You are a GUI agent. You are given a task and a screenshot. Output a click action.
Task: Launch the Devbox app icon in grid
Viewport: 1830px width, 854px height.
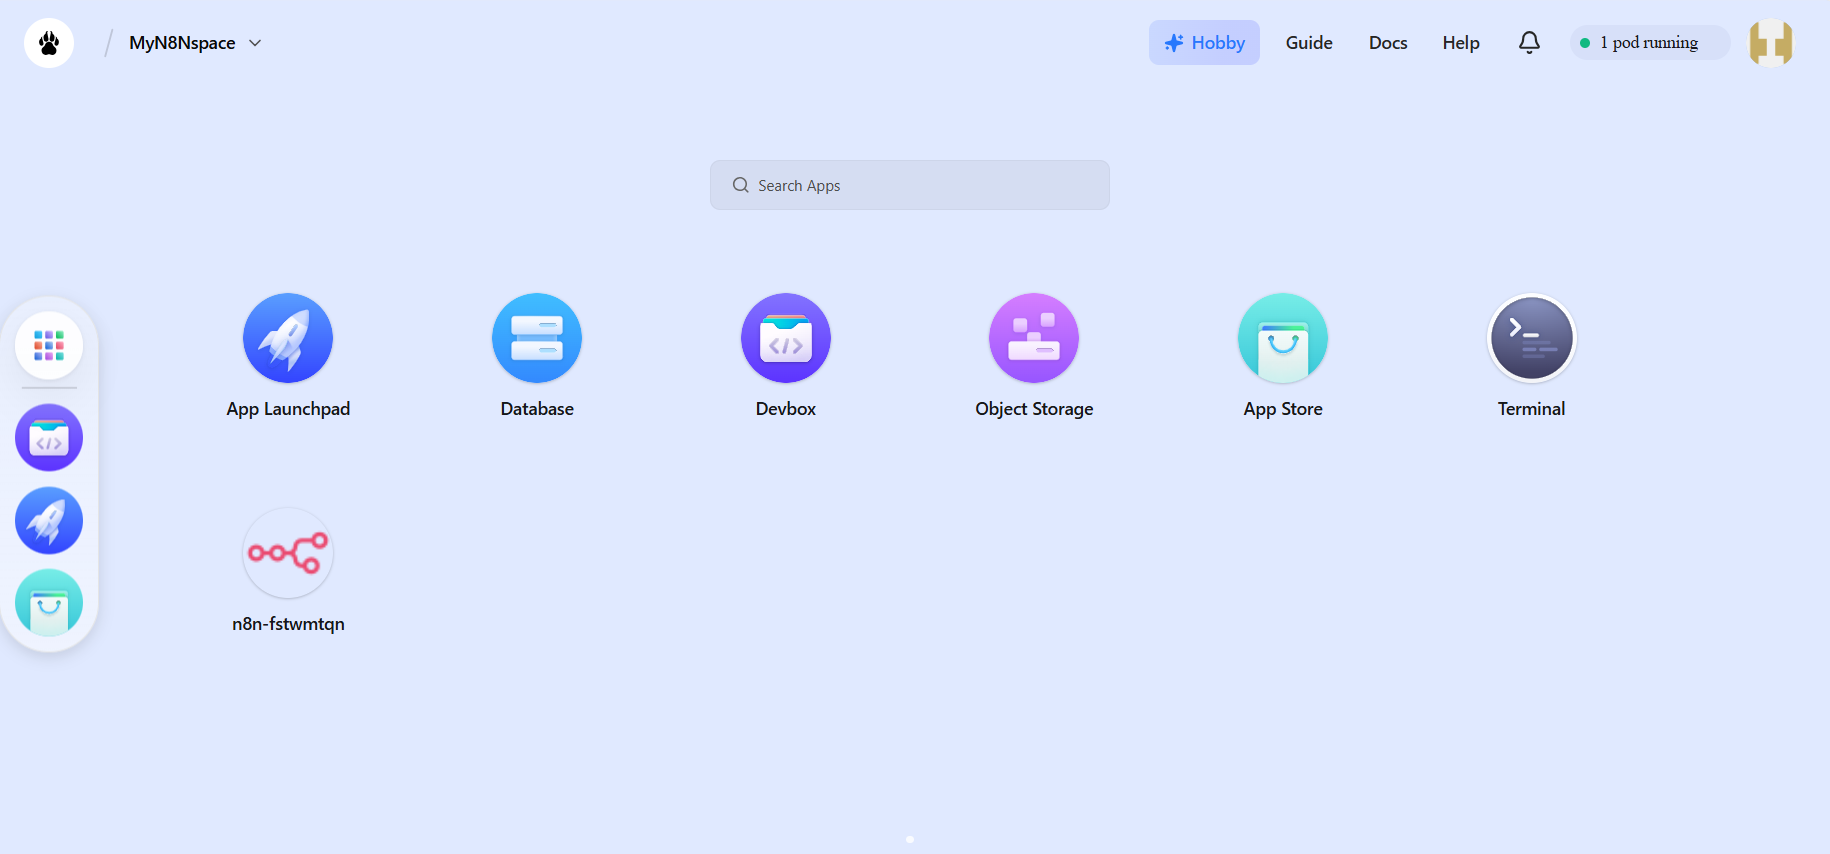tap(786, 338)
